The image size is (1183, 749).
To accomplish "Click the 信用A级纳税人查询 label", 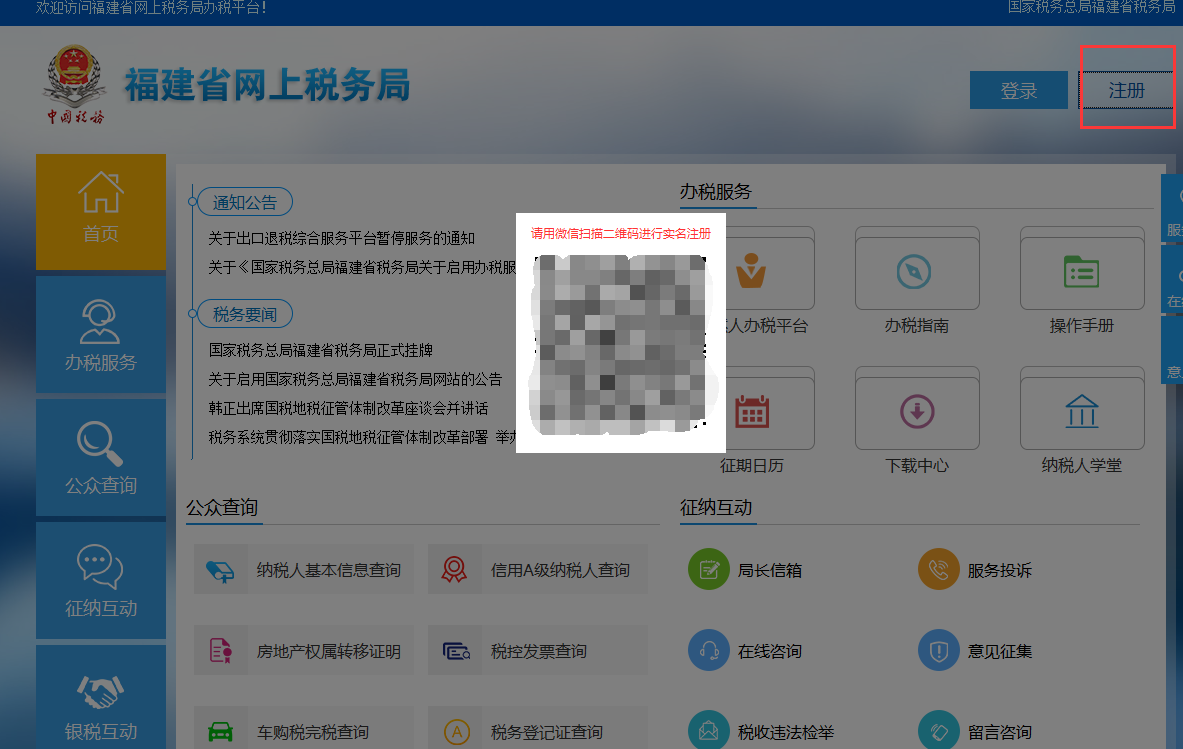I will coord(561,570).
